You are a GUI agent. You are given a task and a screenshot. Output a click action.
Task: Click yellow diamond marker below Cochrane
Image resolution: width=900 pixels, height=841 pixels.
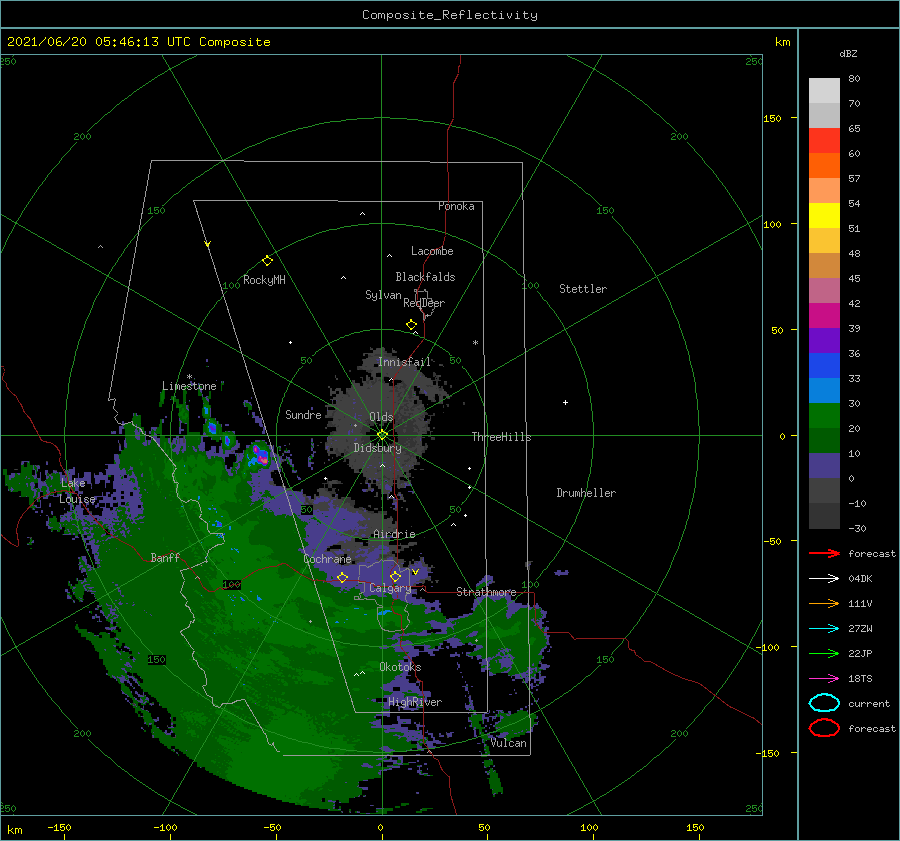click(x=343, y=578)
